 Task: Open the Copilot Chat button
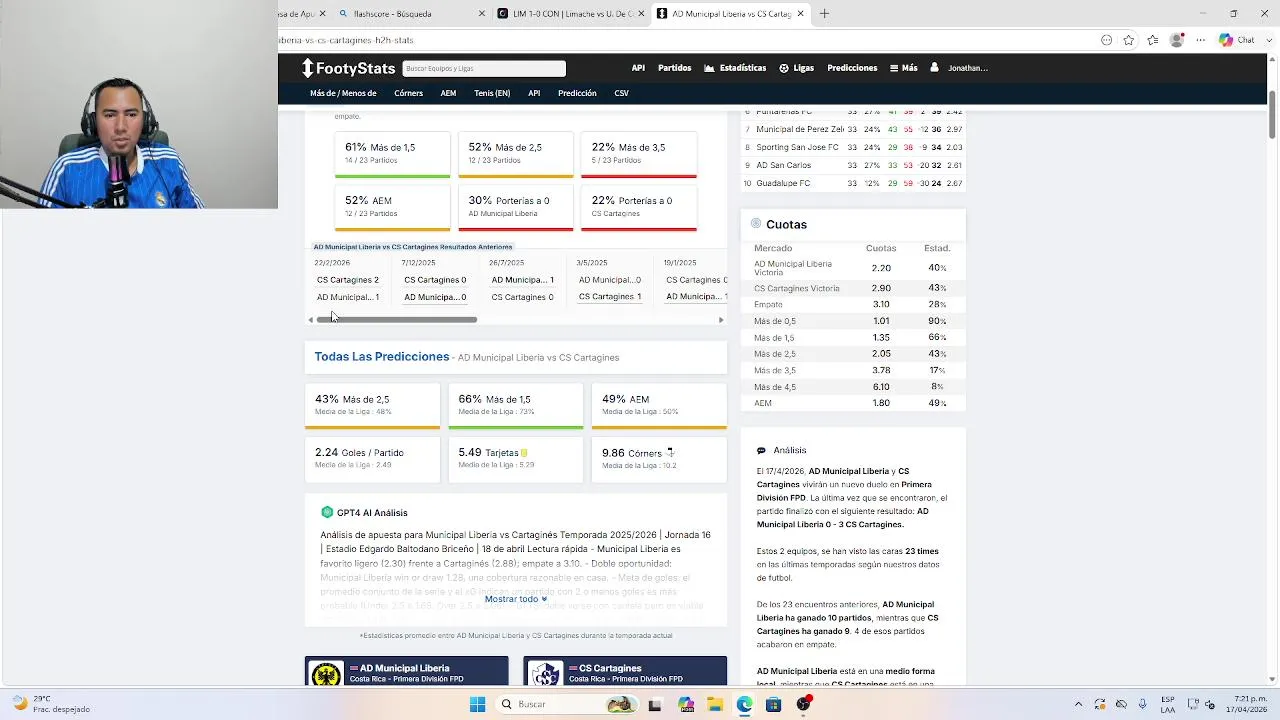(x=1237, y=40)
